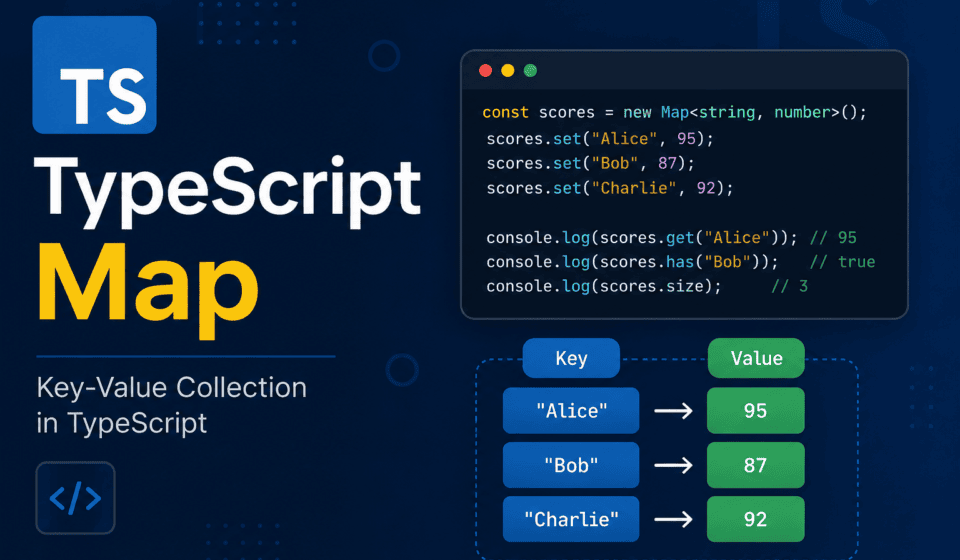Click the arrow between "Alice" and 95
960x560 pixels.
coord(673,411)
